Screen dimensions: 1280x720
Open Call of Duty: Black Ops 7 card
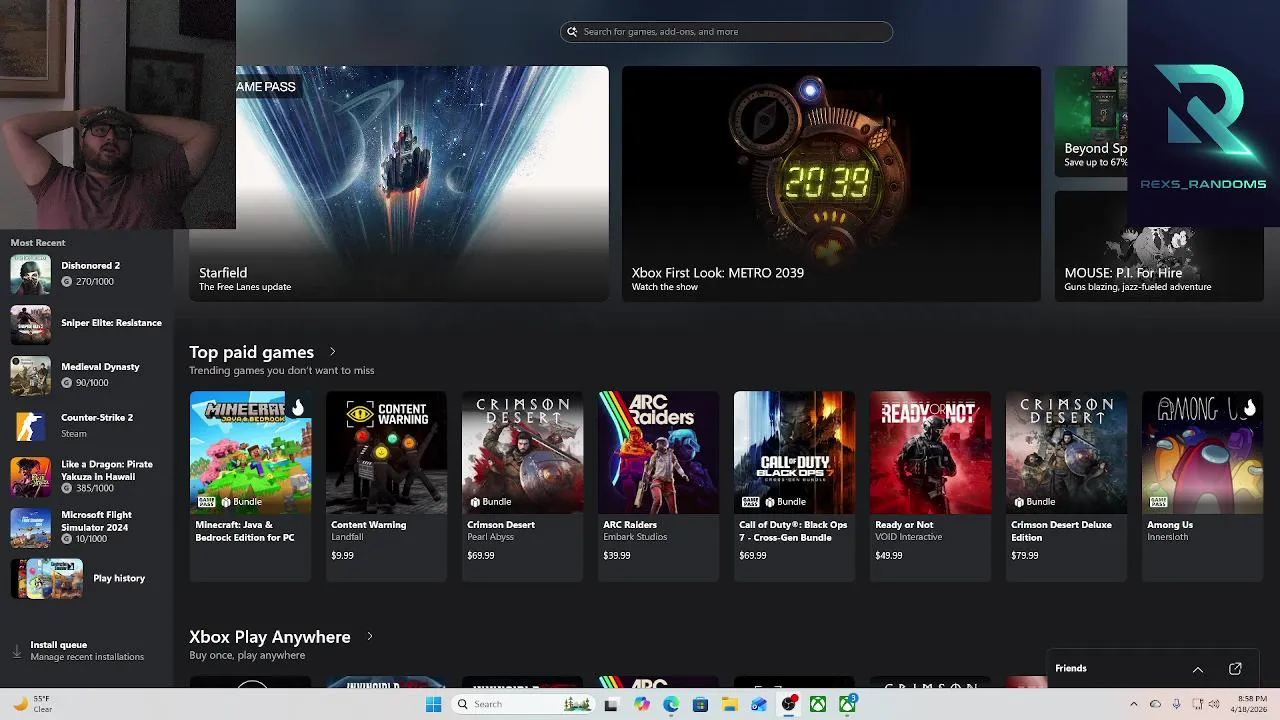pyautogui.click(x=794, y=486)
